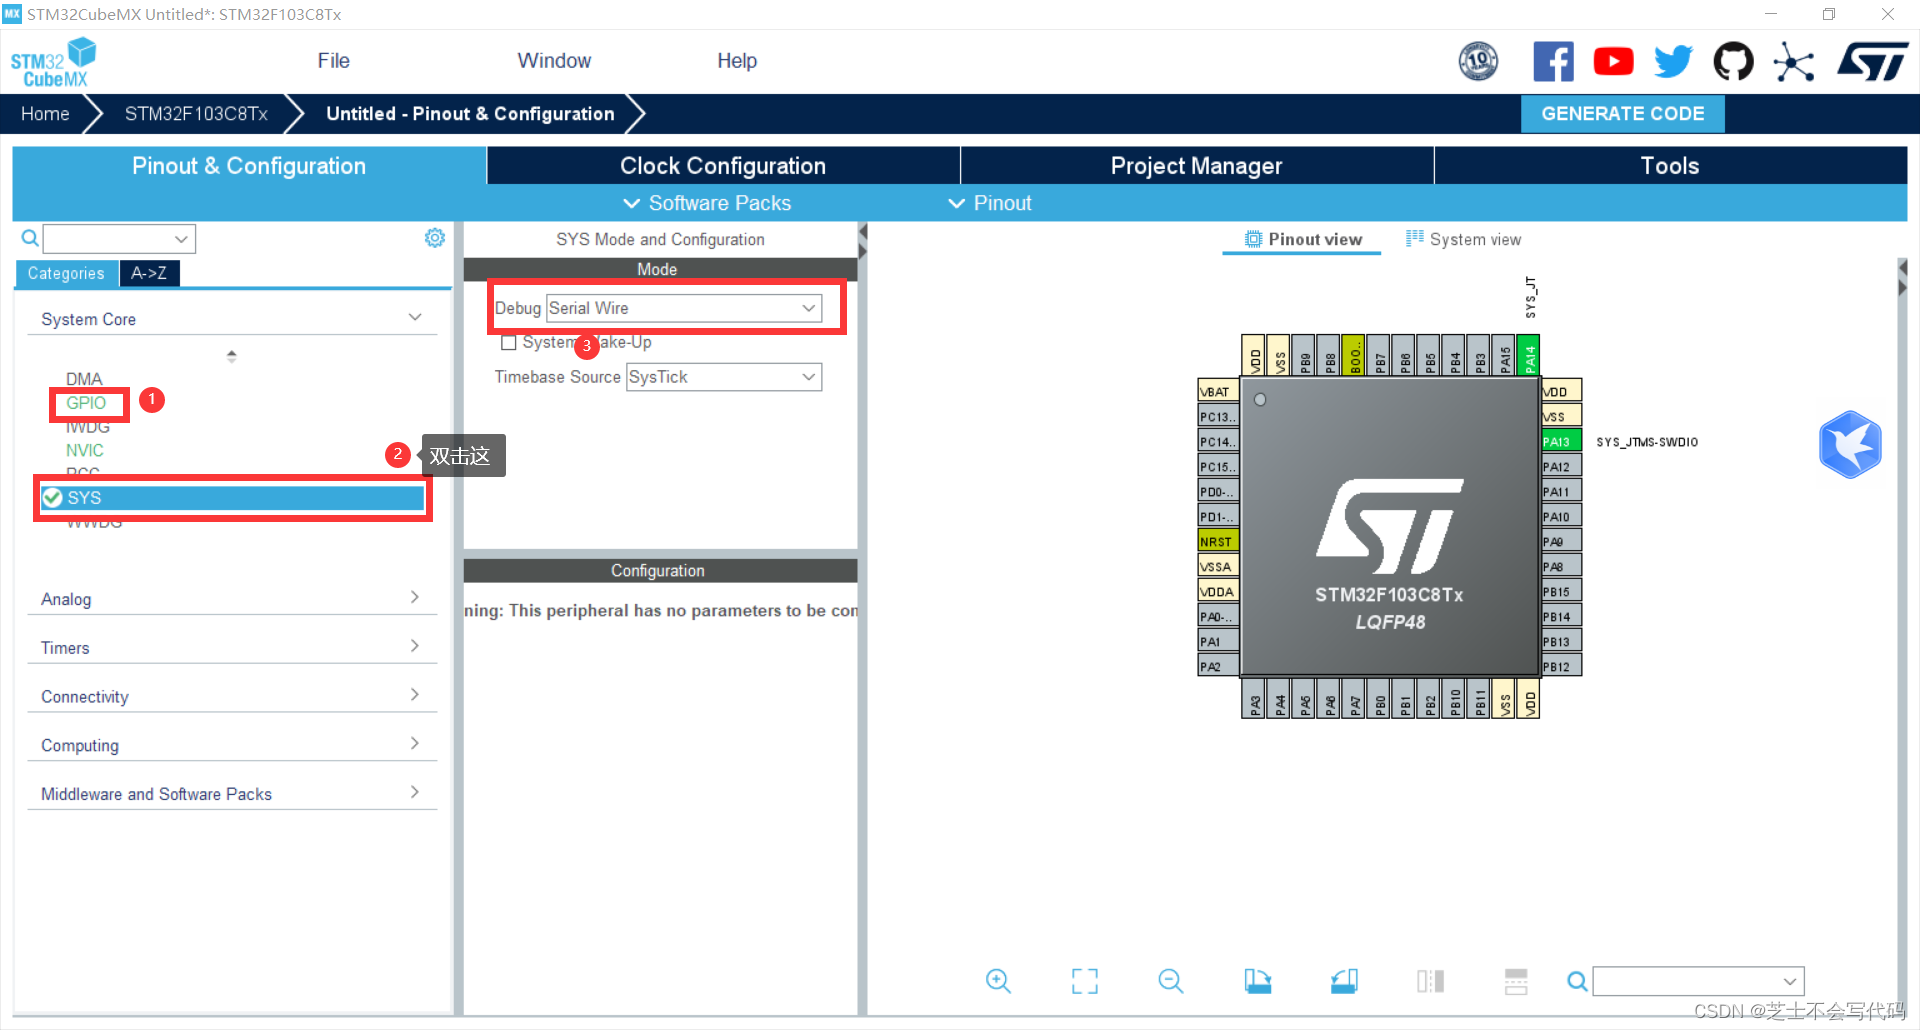Screen dimensions: 1920x1030
Task: Enable the System Wake-Up checkbox
Action: 508,343
